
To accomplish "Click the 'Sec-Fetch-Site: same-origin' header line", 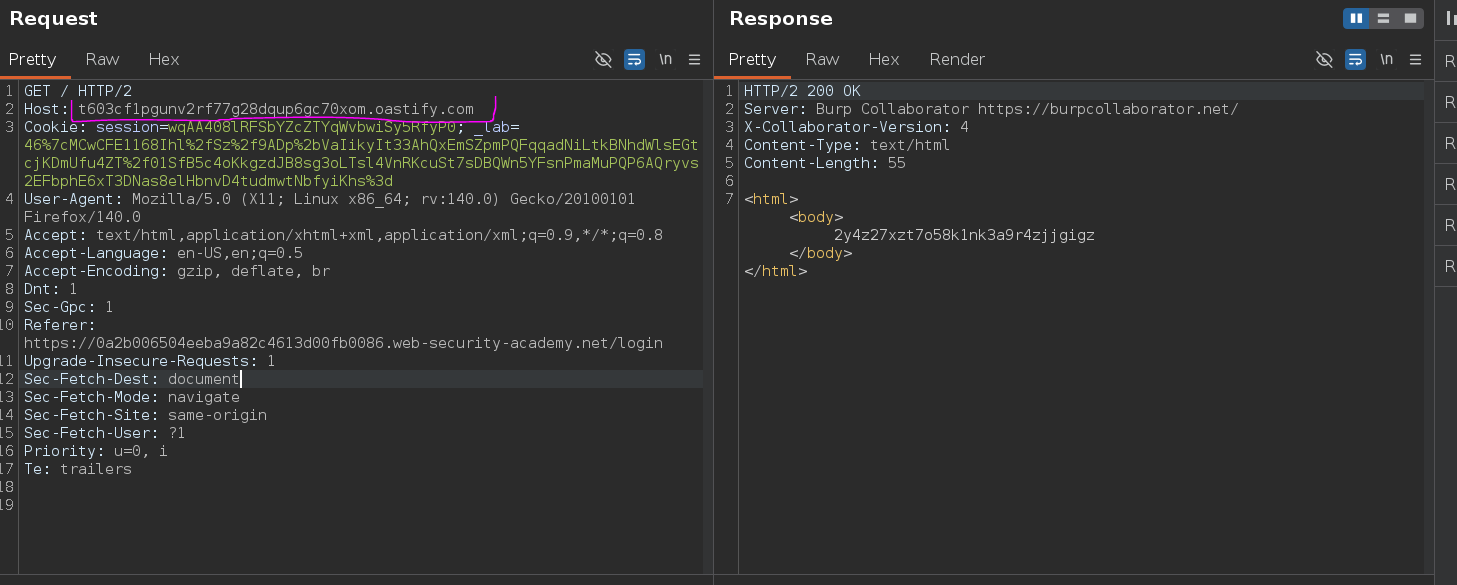I will 145,415.
